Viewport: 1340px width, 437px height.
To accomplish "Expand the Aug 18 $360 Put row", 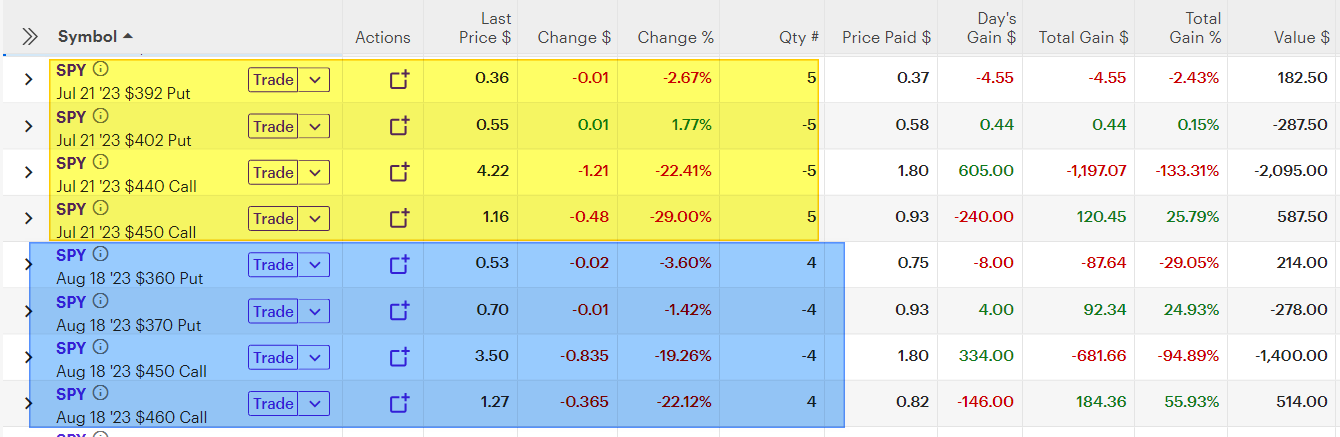I will click(x=28, y=265).
